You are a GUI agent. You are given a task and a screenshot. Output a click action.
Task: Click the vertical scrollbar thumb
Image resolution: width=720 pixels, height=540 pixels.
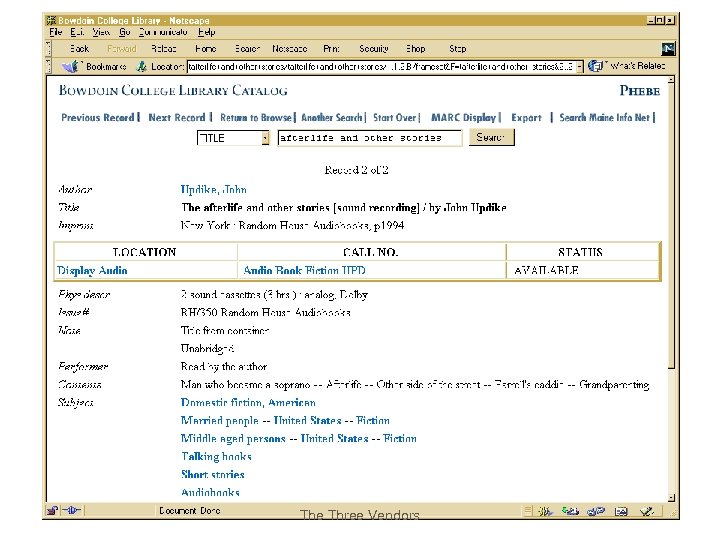[x=671, y=225]
